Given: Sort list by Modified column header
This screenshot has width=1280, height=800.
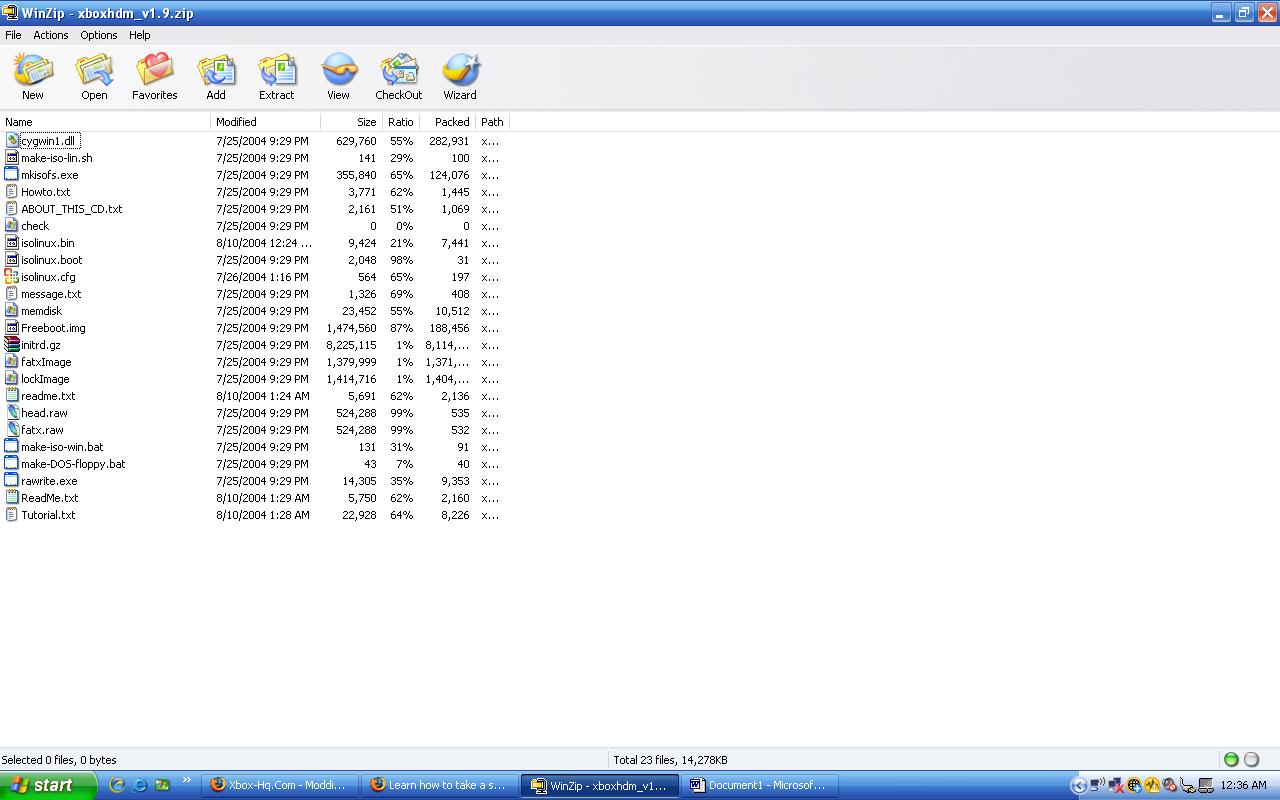Looking at the screenshot, I should coord(266,122).
